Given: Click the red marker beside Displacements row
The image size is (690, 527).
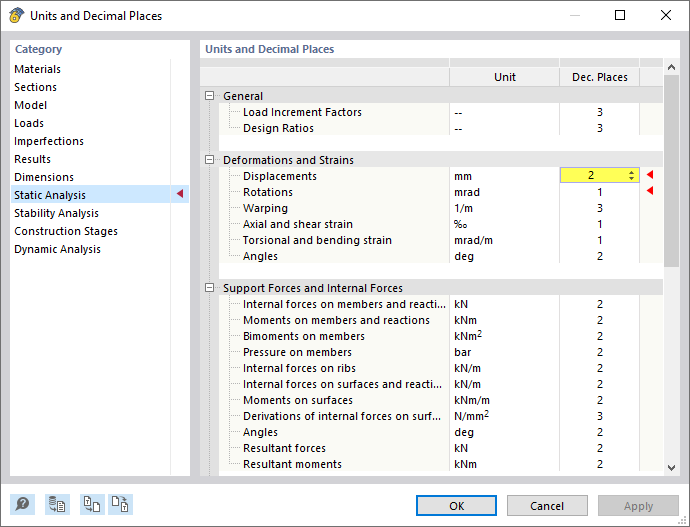Looking at the screenshot, I should pyautogui.click(x=649, y=176).
